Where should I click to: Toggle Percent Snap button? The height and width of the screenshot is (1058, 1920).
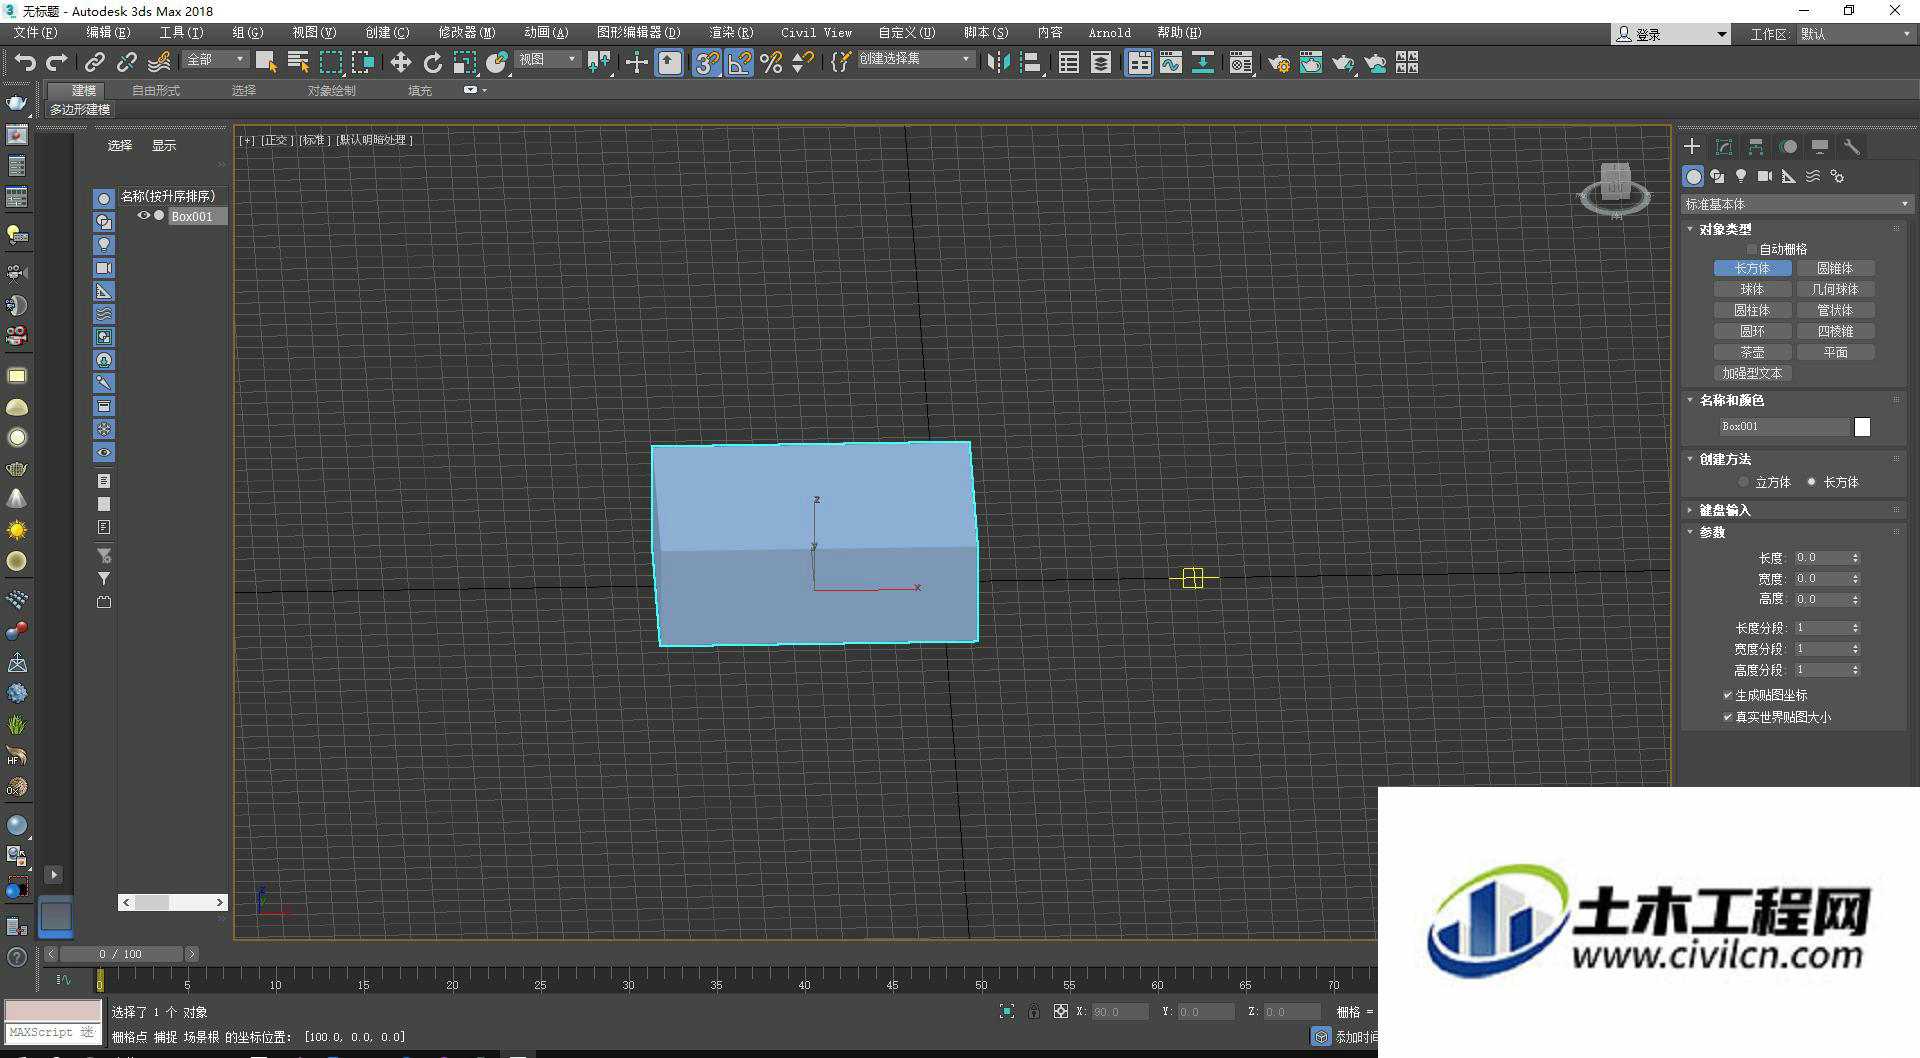point(771,63)
